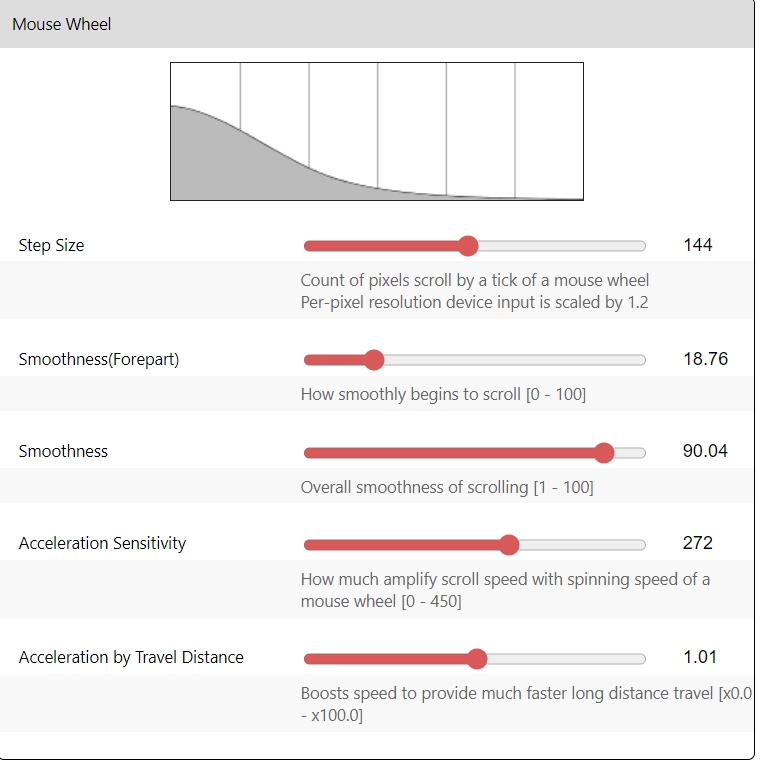This screenshot has width=761, height=760.
Task: Click the Acceleration by Travel Distance label
Action: coord(131,657)
